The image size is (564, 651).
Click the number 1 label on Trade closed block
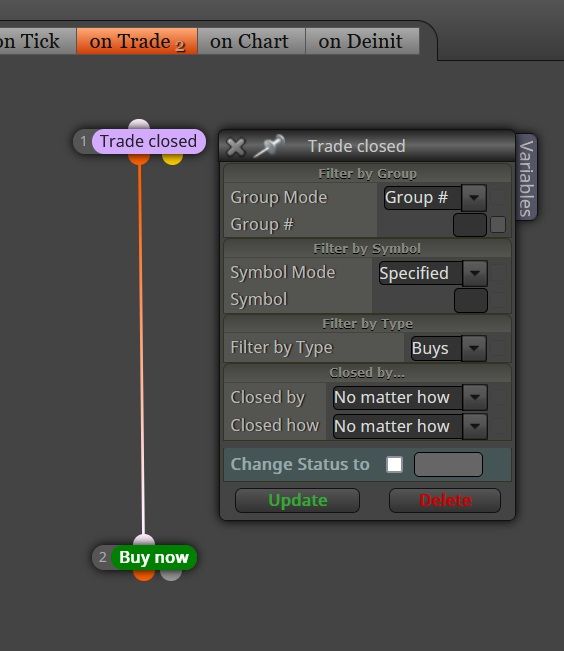[x=83, y=142]
